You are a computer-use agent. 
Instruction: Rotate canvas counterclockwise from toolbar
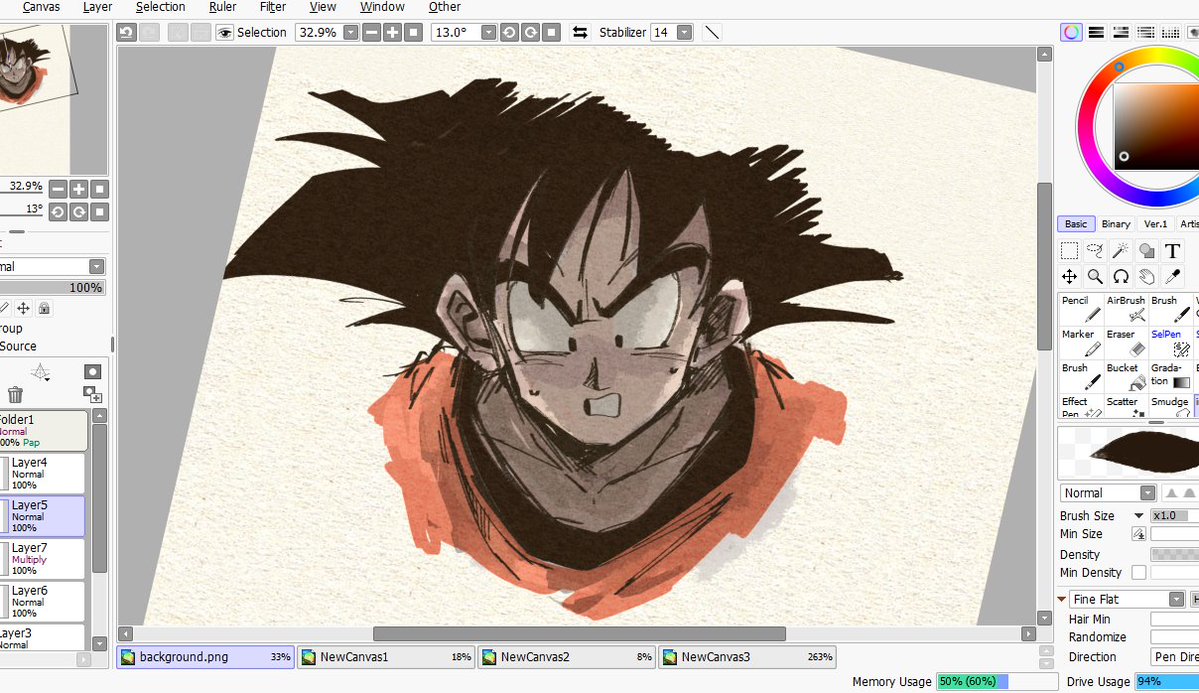point(509,32)
